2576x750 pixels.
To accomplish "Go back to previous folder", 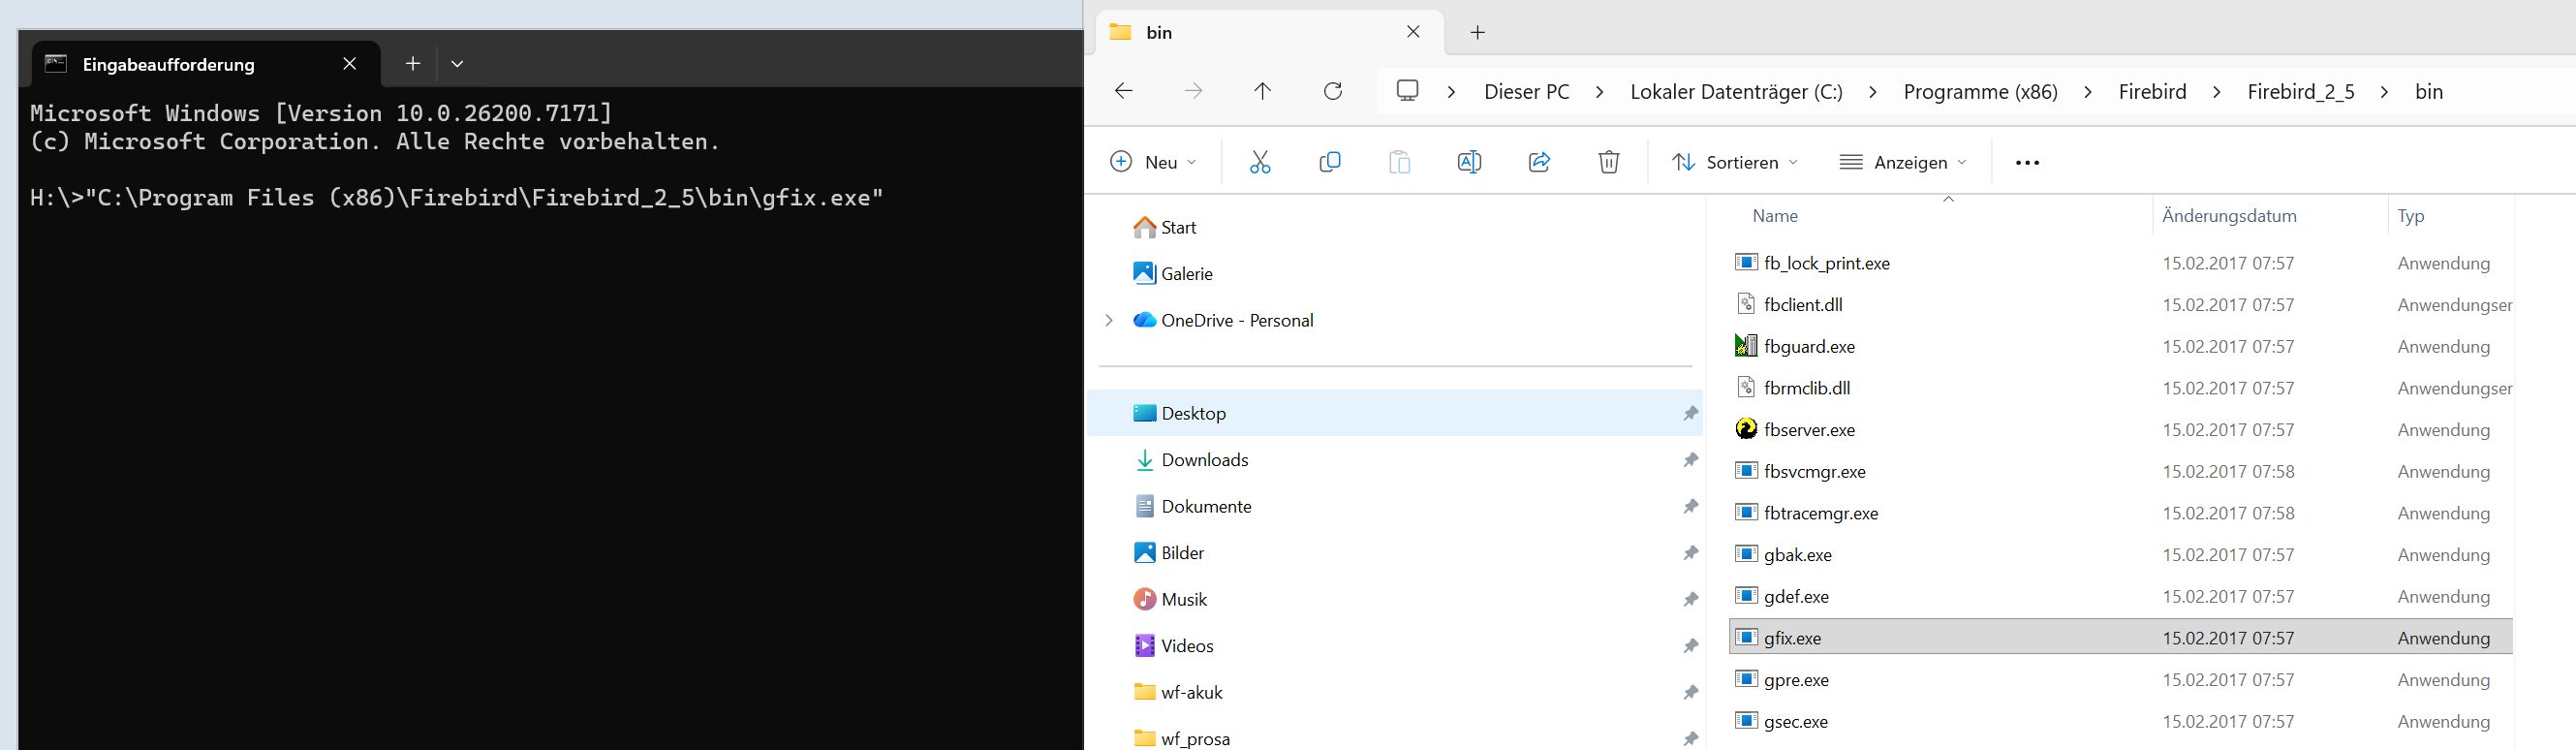I will [1123, 92].
